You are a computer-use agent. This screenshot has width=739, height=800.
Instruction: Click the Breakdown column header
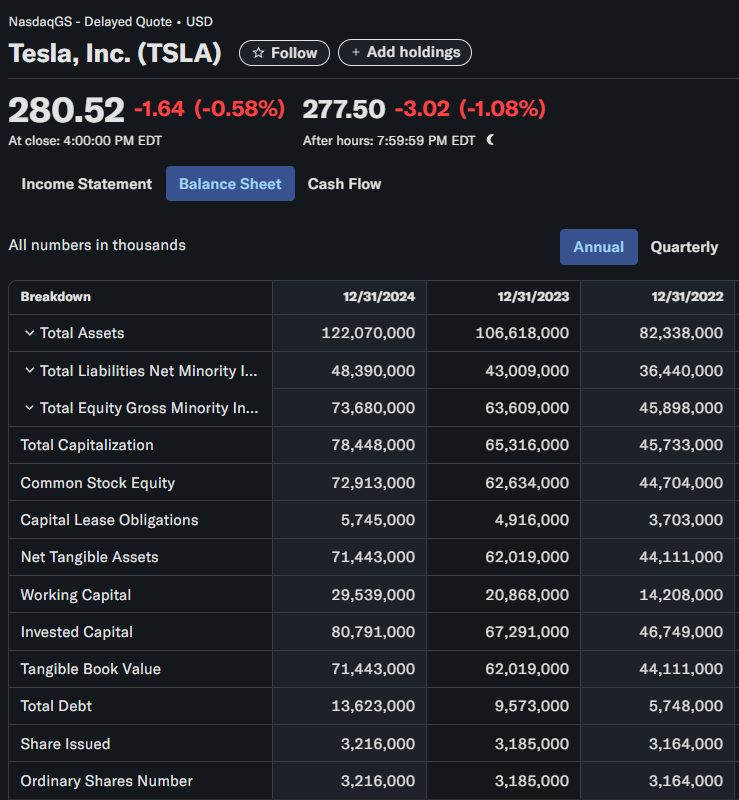pos(56,297)
